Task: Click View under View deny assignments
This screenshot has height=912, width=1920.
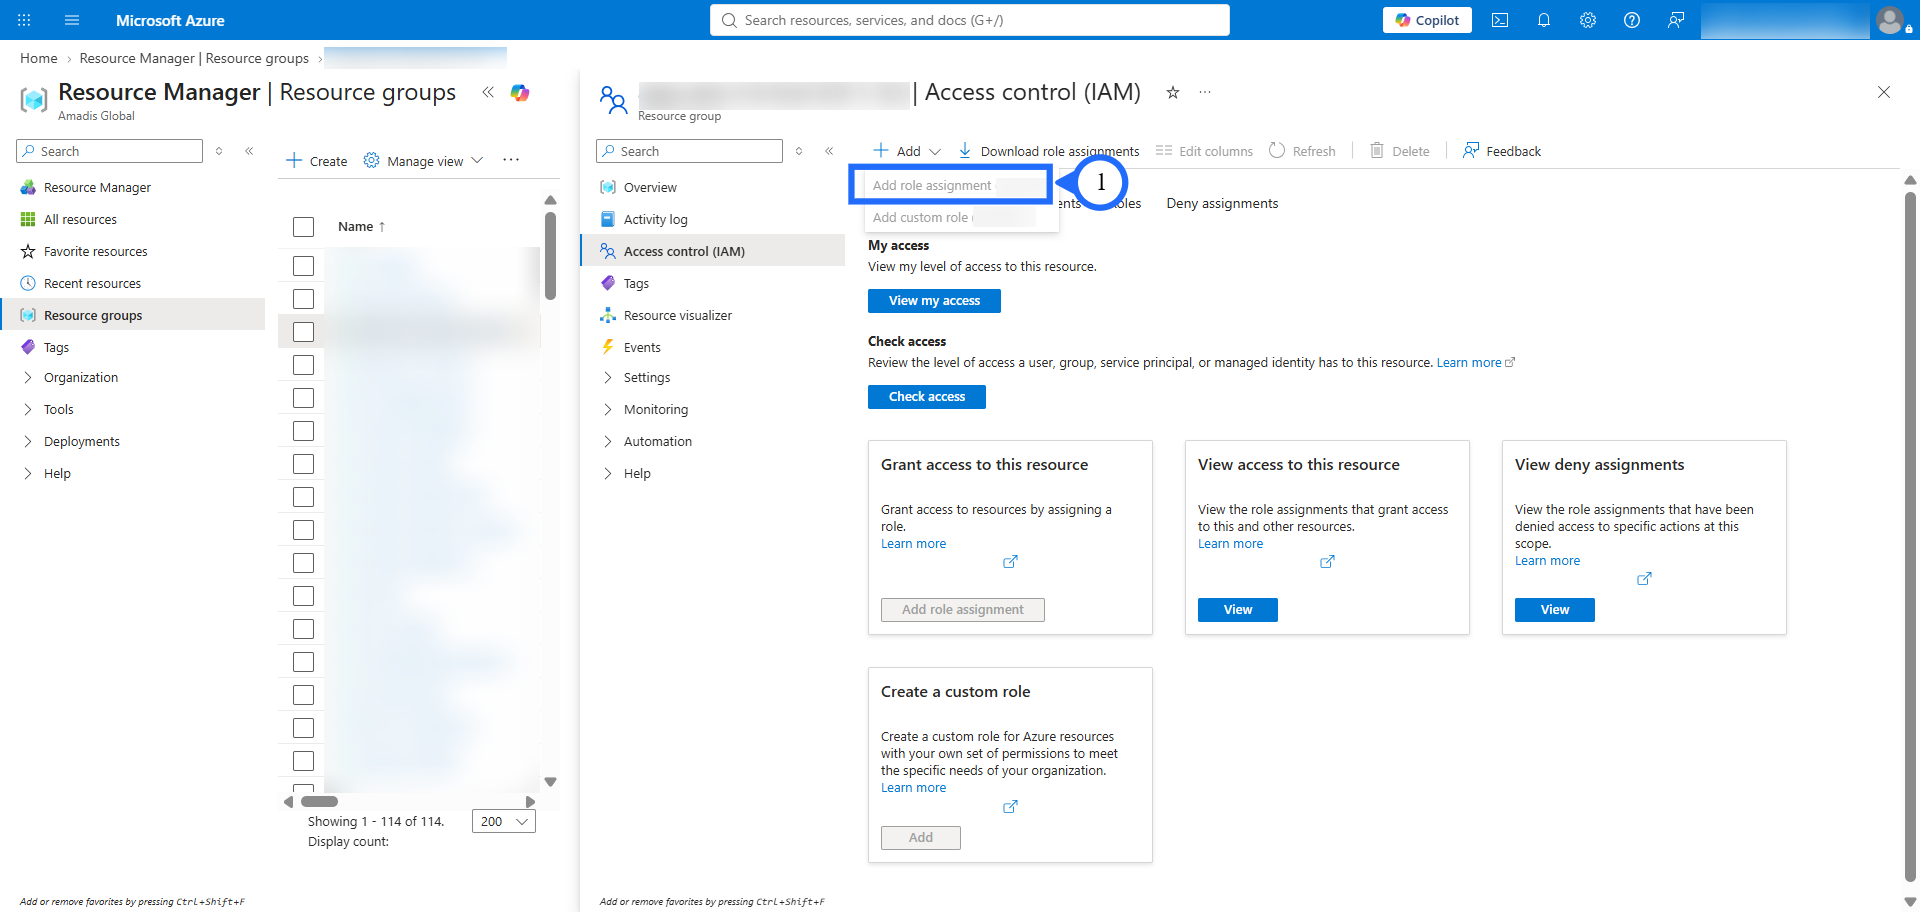Action: (1555, 609)
